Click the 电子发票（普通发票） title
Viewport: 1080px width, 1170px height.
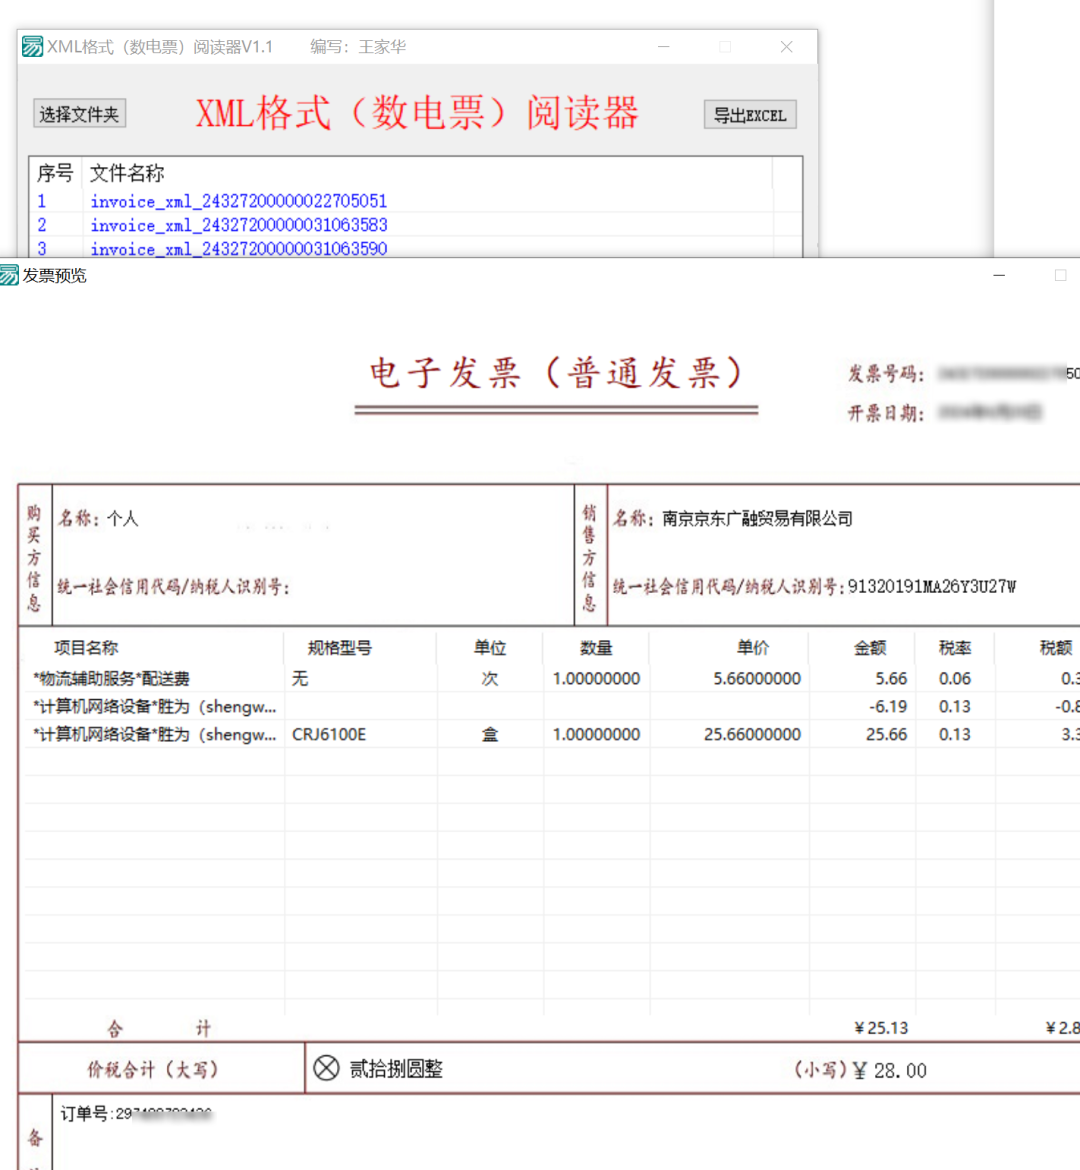click(x=557, y=372)
